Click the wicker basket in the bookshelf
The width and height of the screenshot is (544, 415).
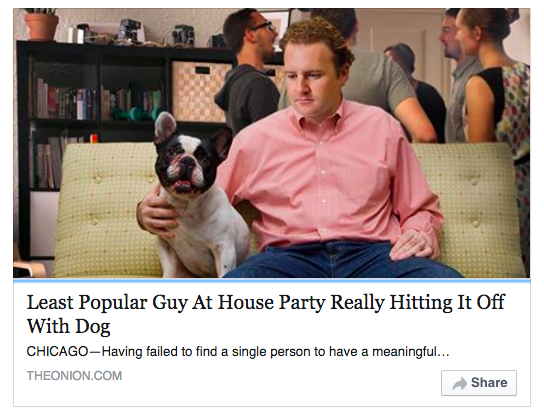199,91
